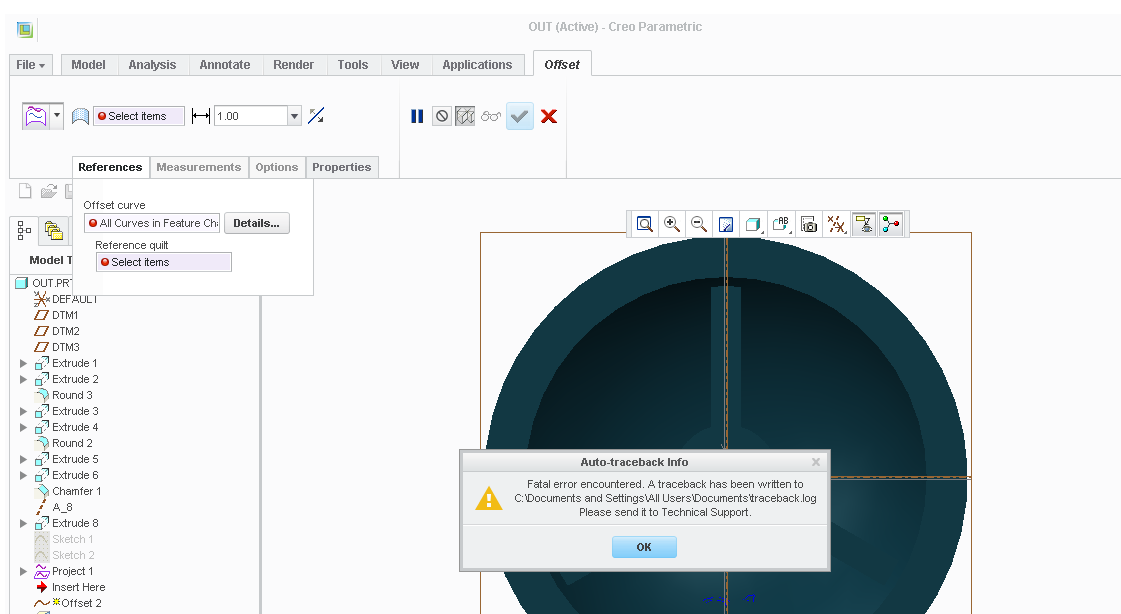Image resolution: width=1121 pixels, height=614 pixels.
Task: Open the File menu
Action: coord(31,64)
